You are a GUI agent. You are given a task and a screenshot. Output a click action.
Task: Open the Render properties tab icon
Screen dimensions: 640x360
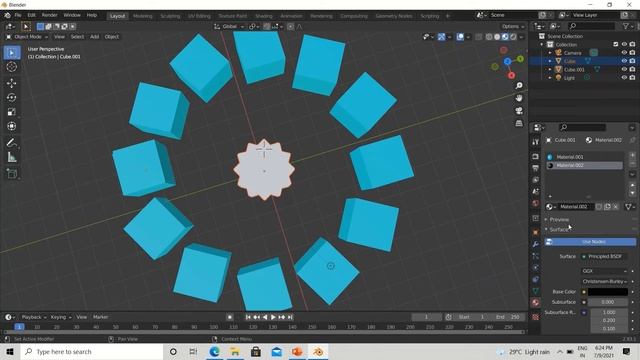click(536, 157)
